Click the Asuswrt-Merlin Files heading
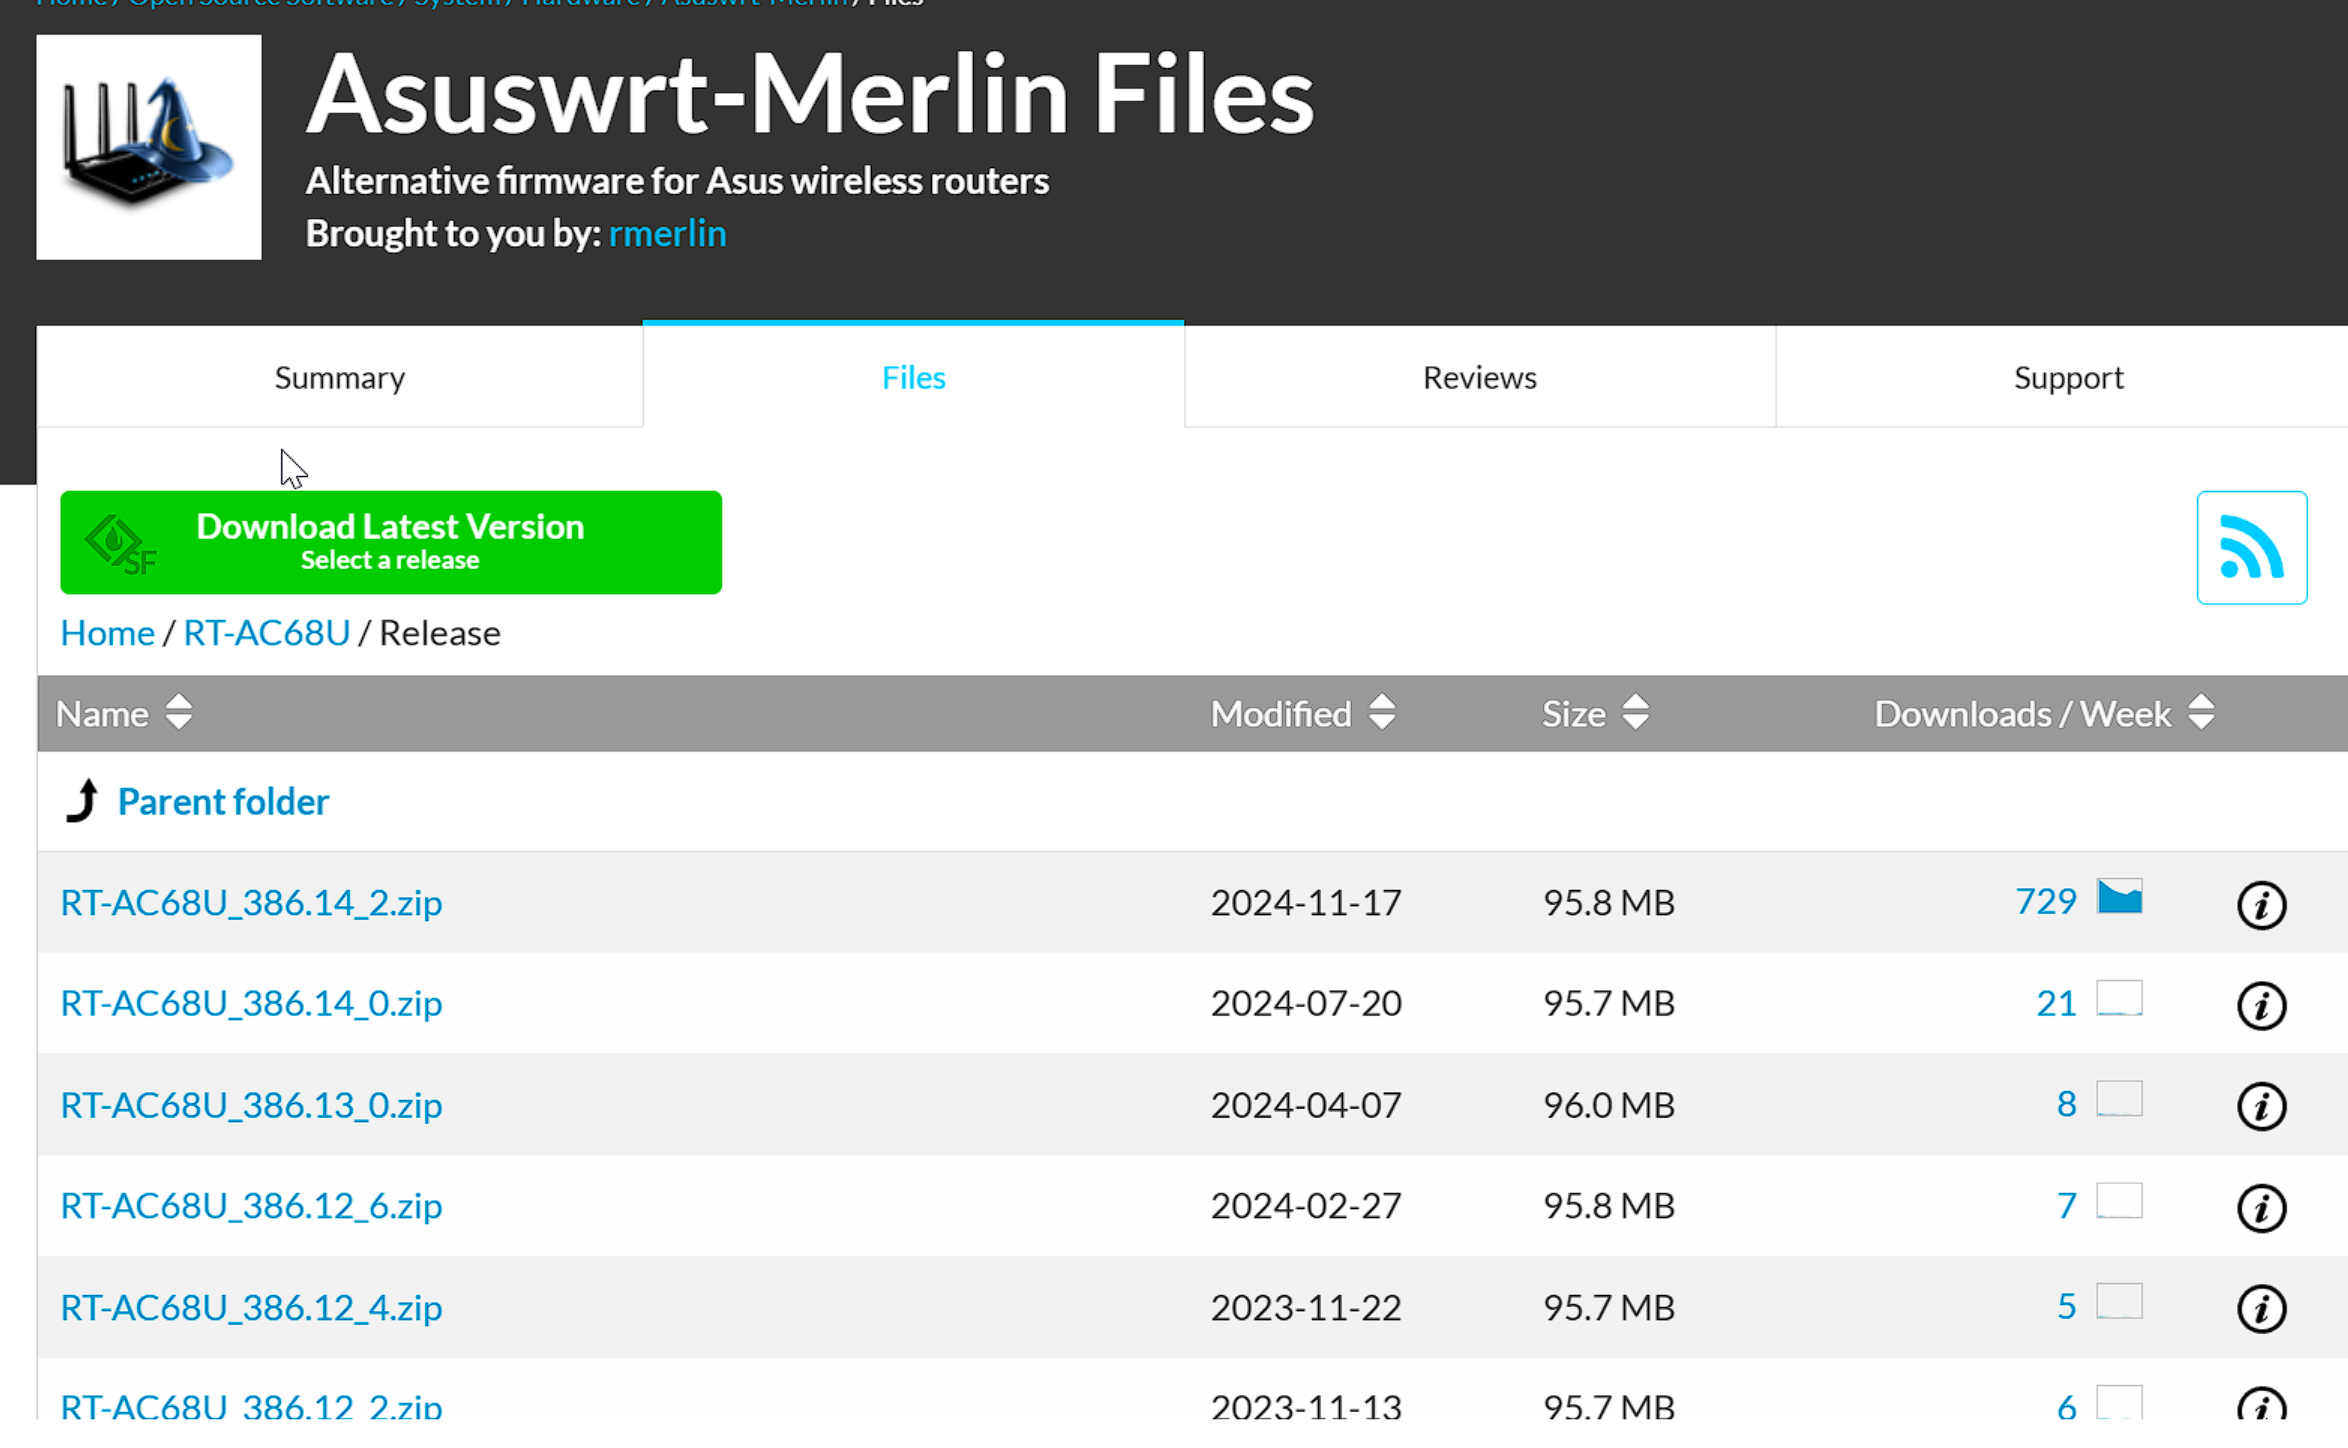 point(809,94)
